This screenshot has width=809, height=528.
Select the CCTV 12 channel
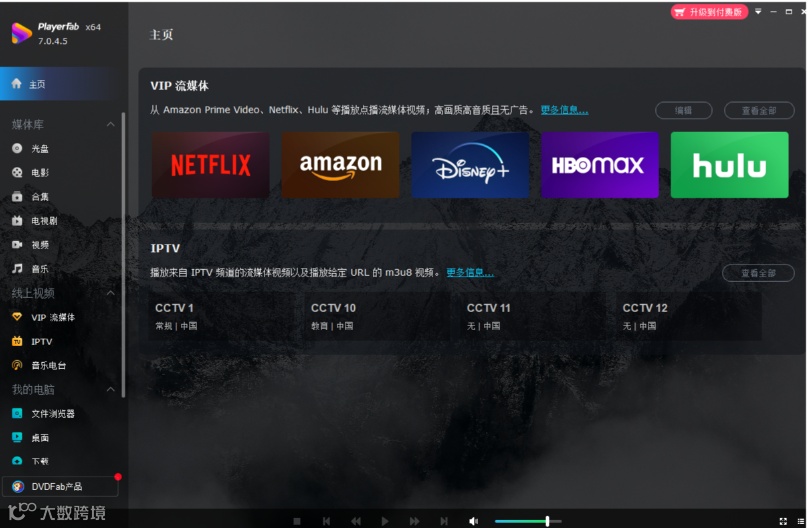click(x=690, y=316)
